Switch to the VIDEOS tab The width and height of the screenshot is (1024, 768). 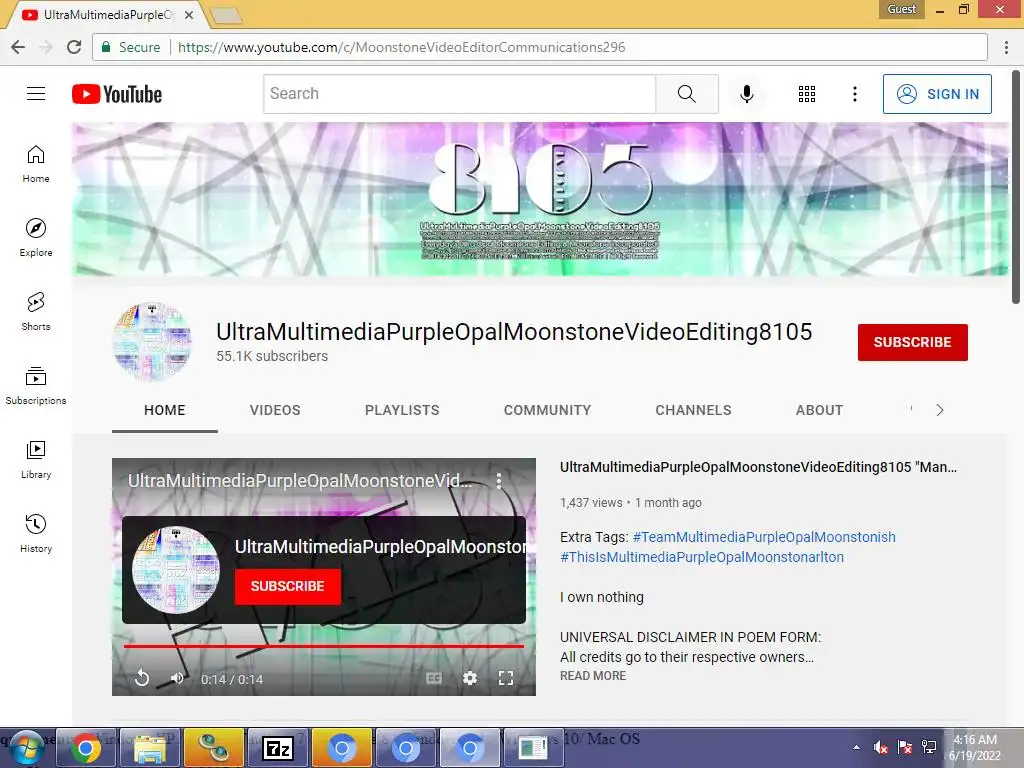pyautogui.click(x=275, y=410)
